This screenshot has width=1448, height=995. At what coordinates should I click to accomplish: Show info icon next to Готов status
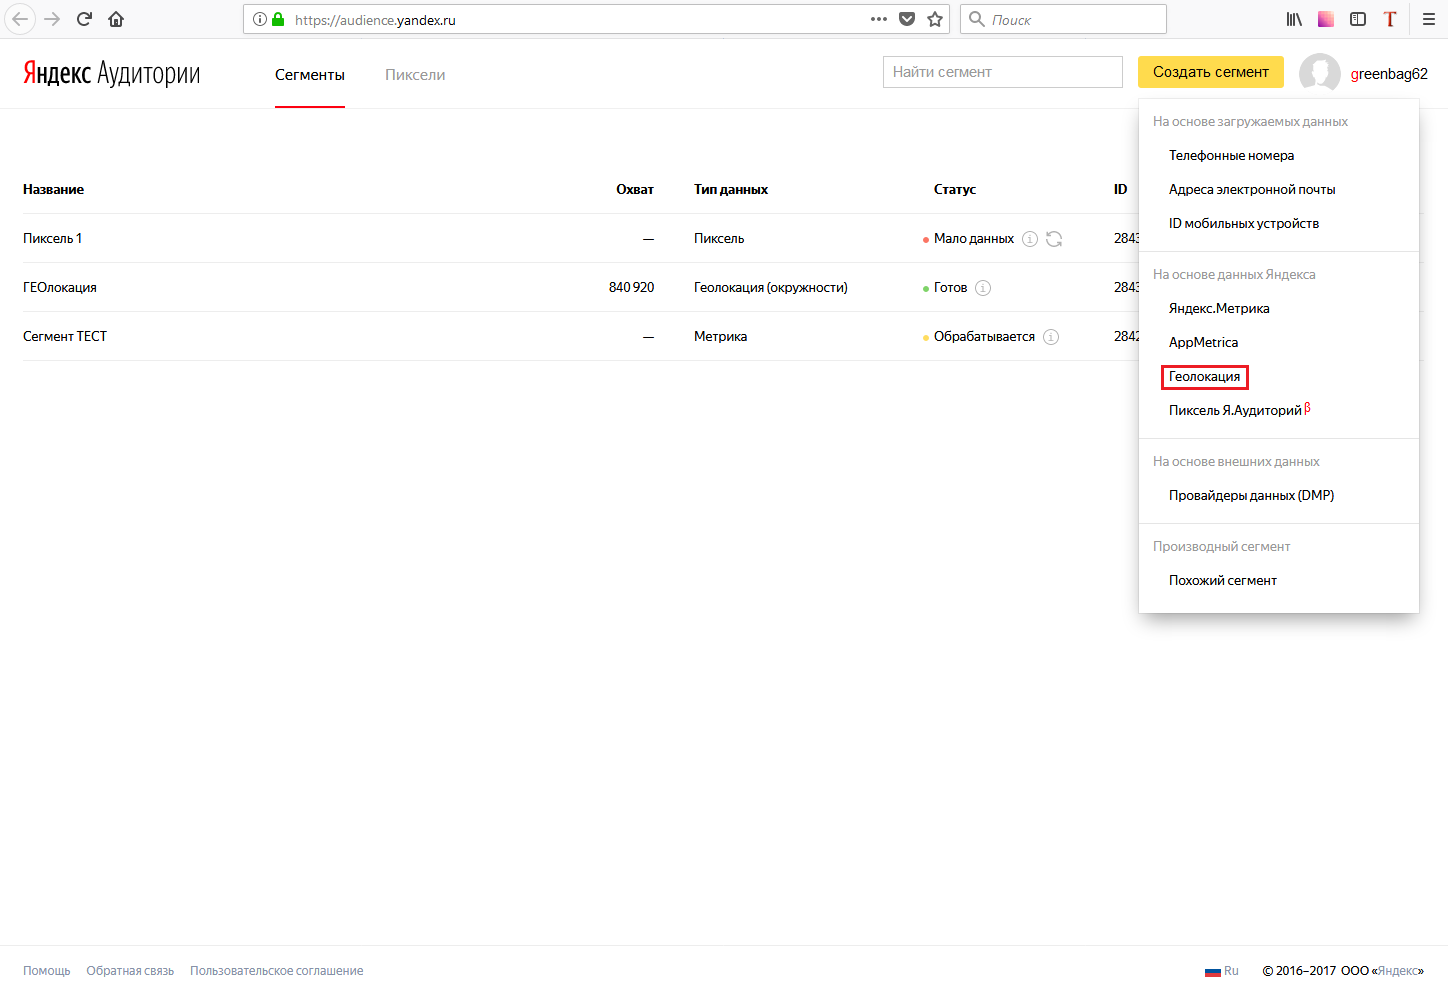[983, 288]
